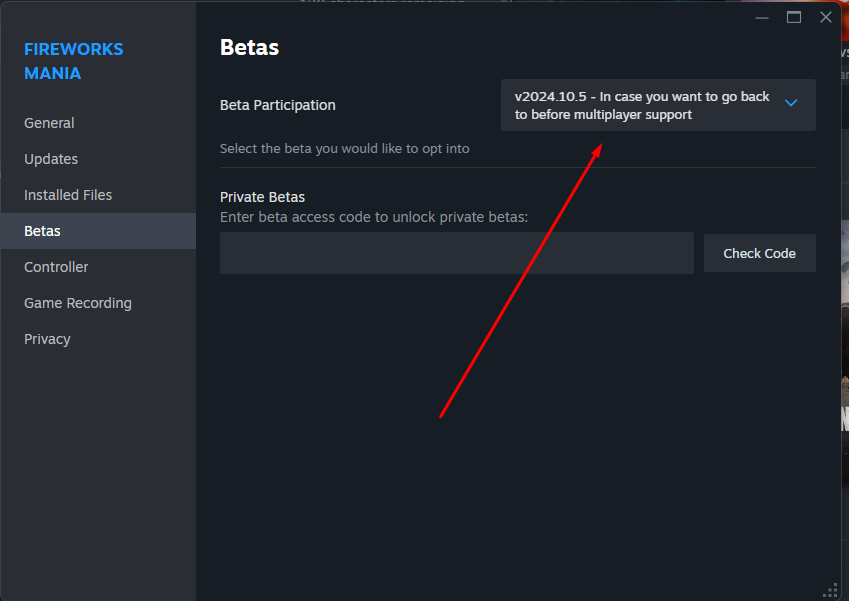Open the Installed Files section
Screen dimensions: 849x601
point(68,194)
